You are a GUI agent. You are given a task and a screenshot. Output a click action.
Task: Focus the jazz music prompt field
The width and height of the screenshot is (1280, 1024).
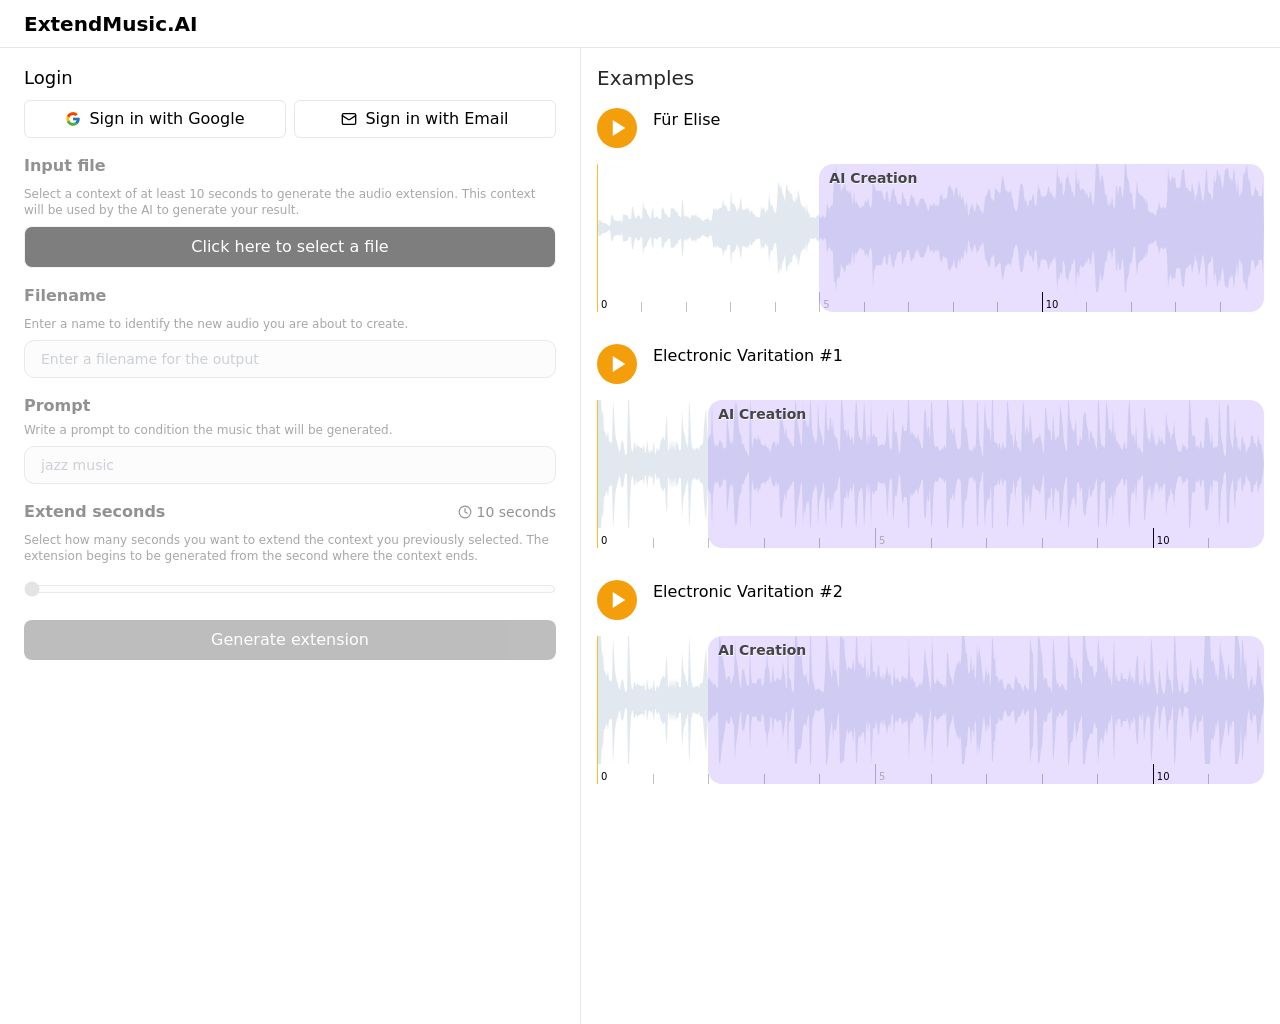tap(290, 465)
